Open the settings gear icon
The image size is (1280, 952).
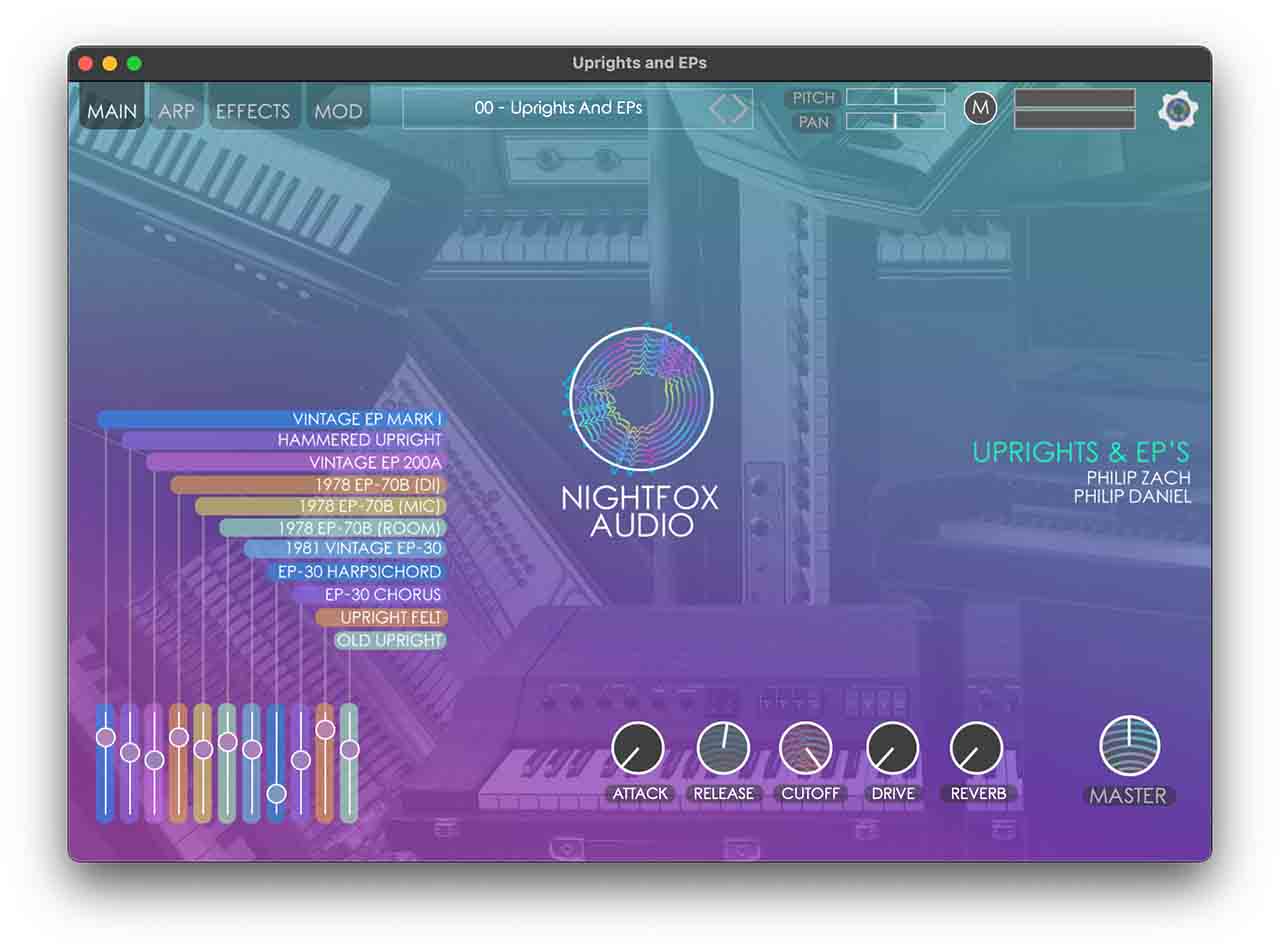click(x=1178, y=110)
